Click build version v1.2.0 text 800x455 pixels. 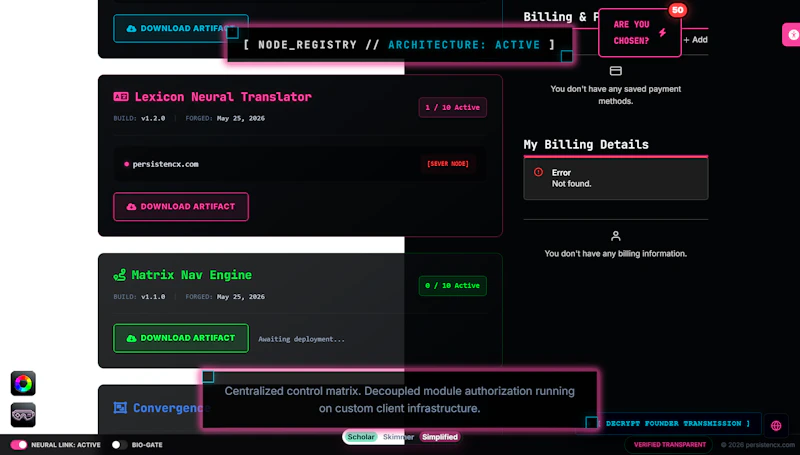(x=153, y=118)
